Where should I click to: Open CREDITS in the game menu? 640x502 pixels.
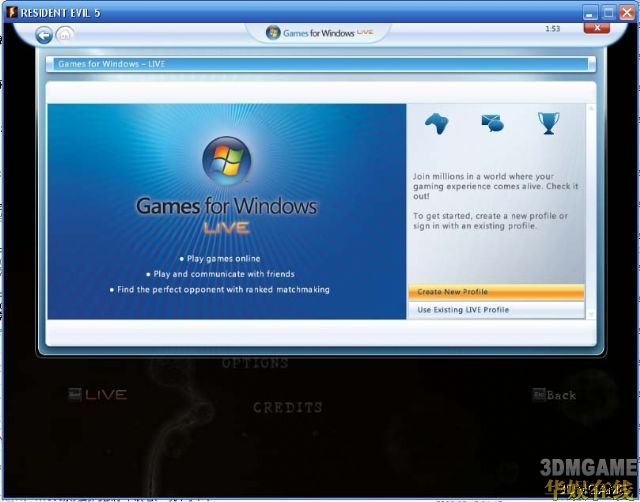click(288, 407)
